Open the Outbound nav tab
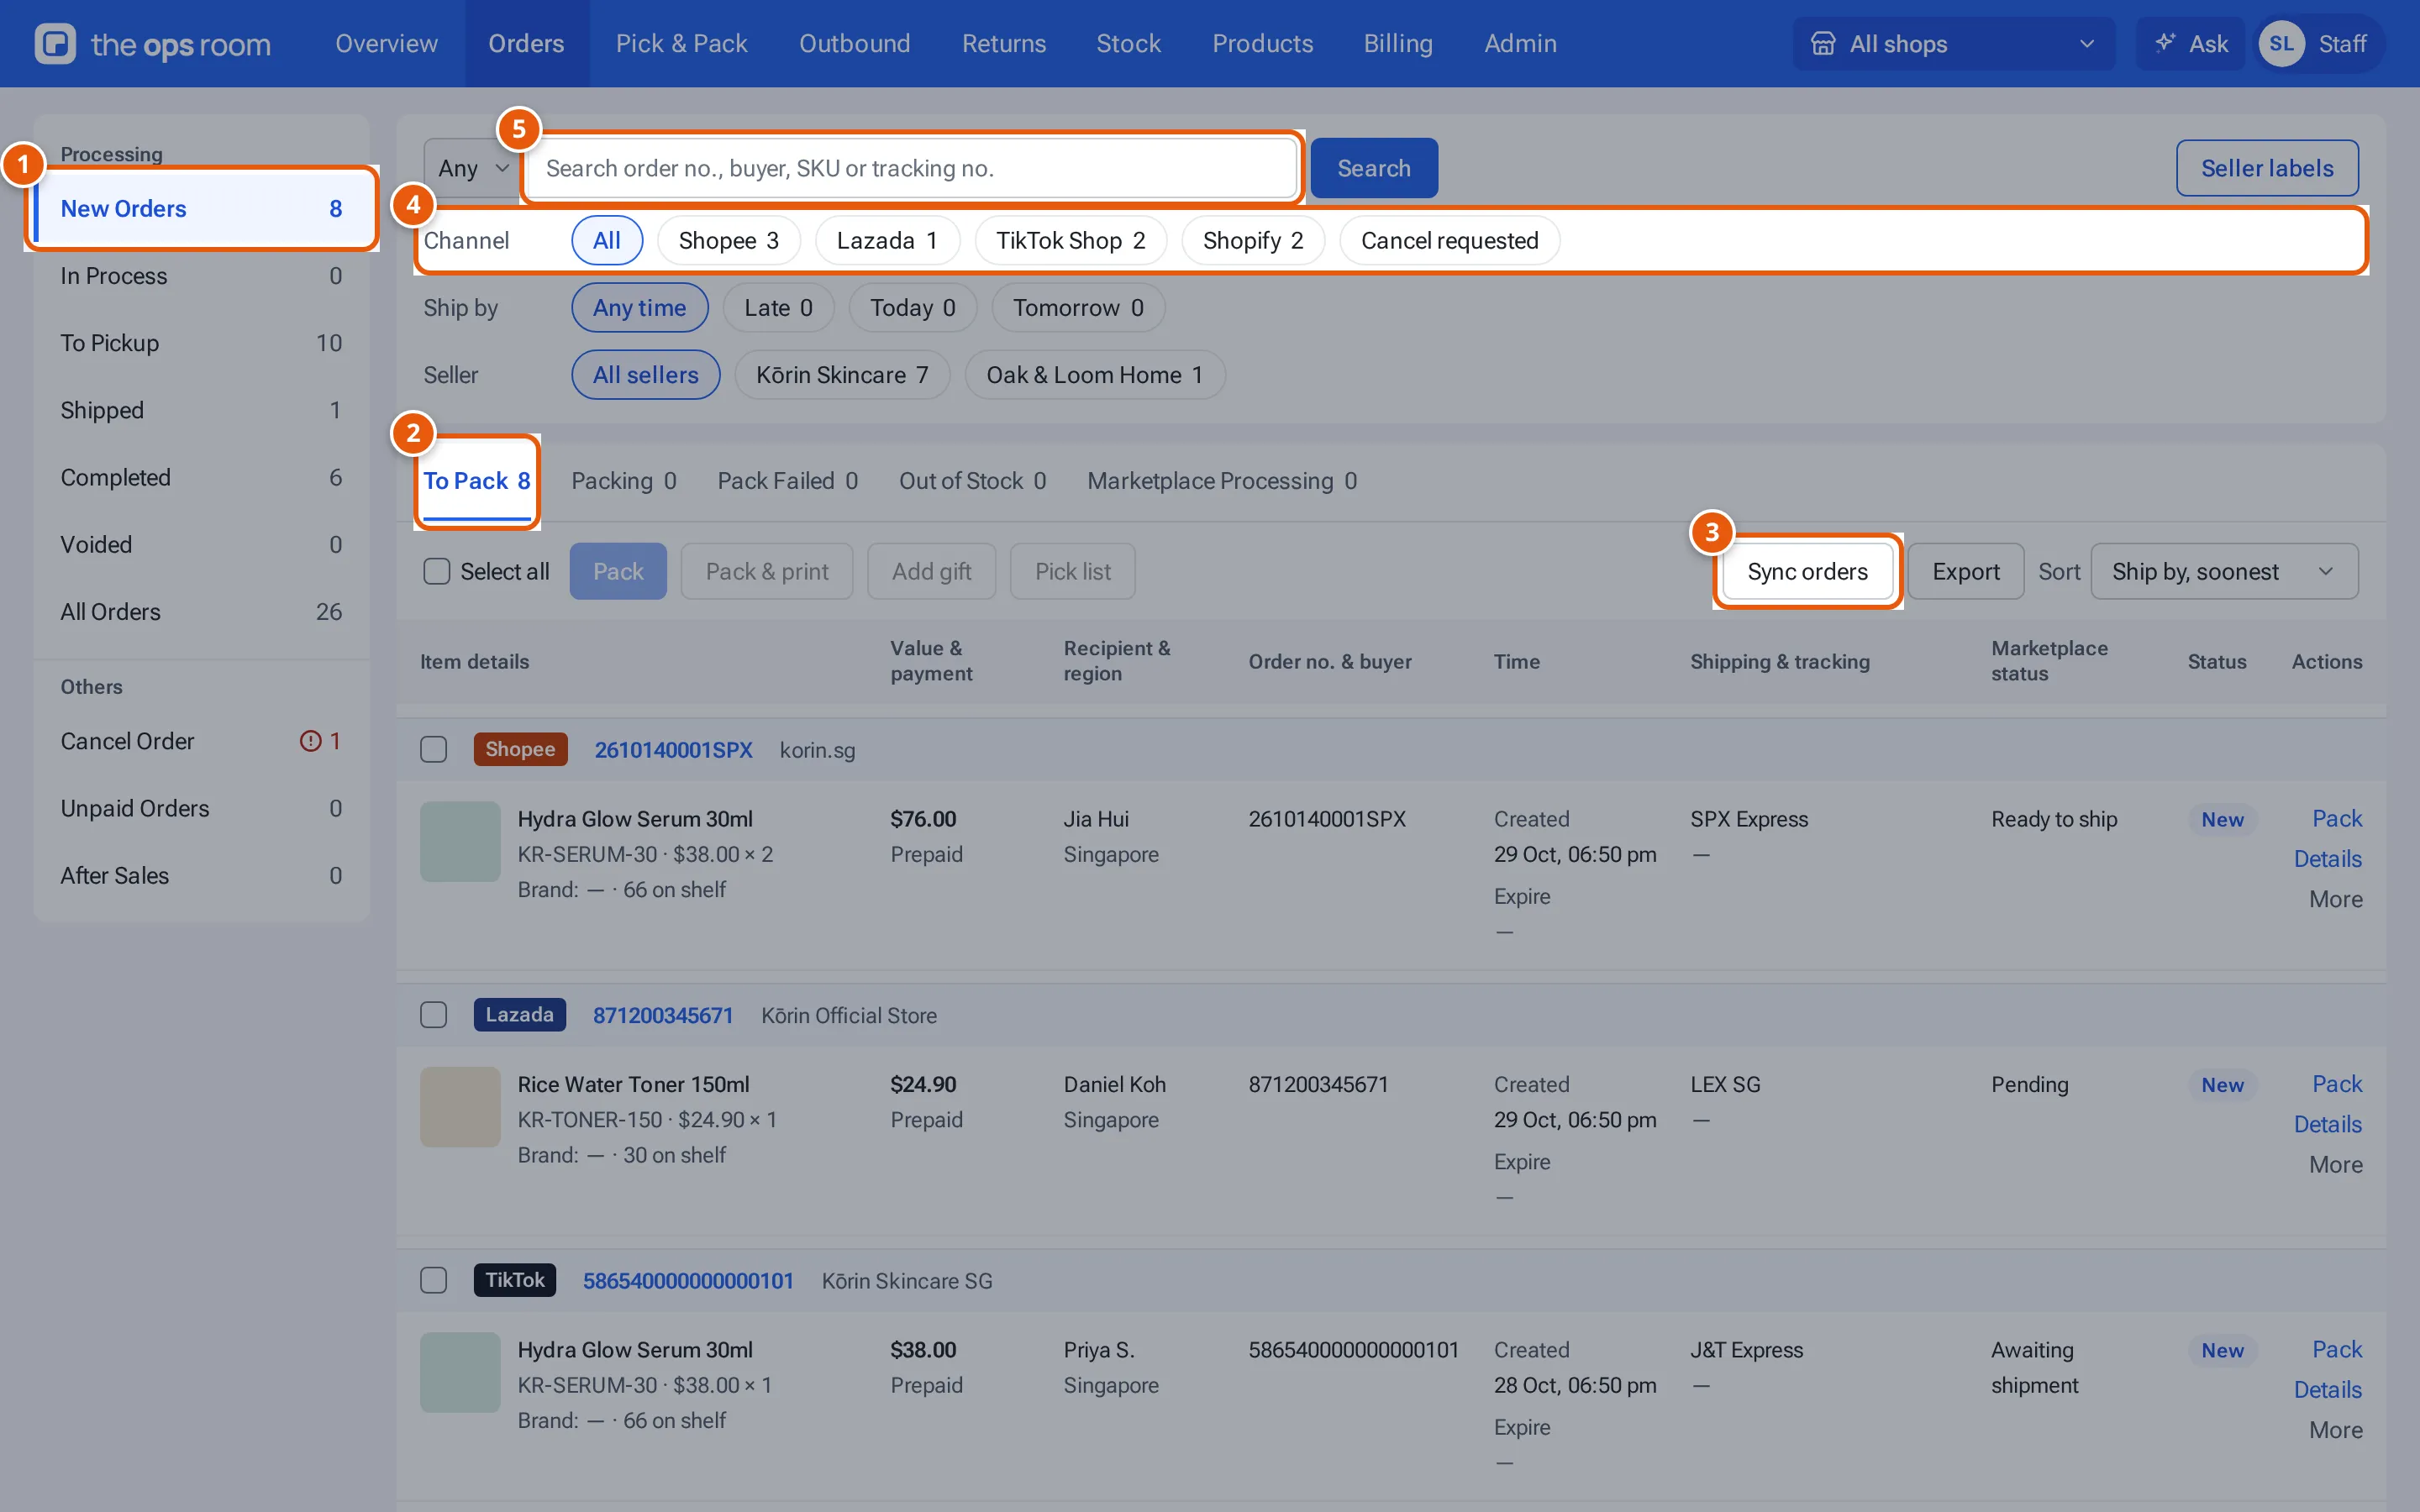 854,43
